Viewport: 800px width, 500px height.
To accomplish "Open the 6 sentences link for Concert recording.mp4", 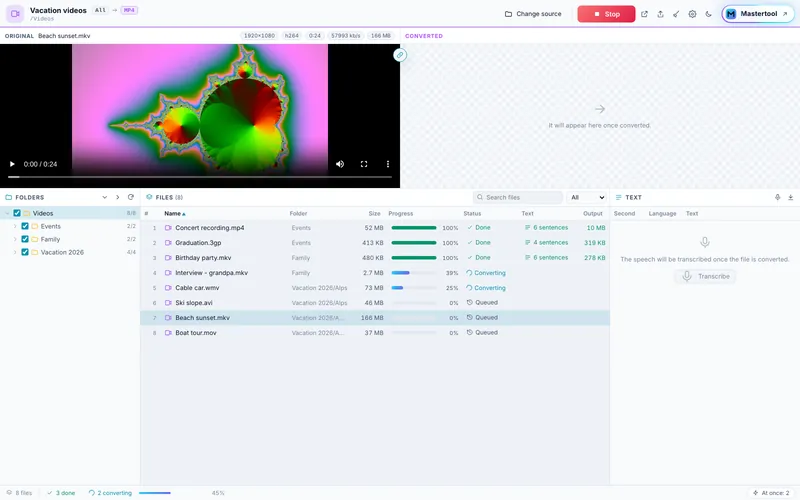I will click(546, 228).
